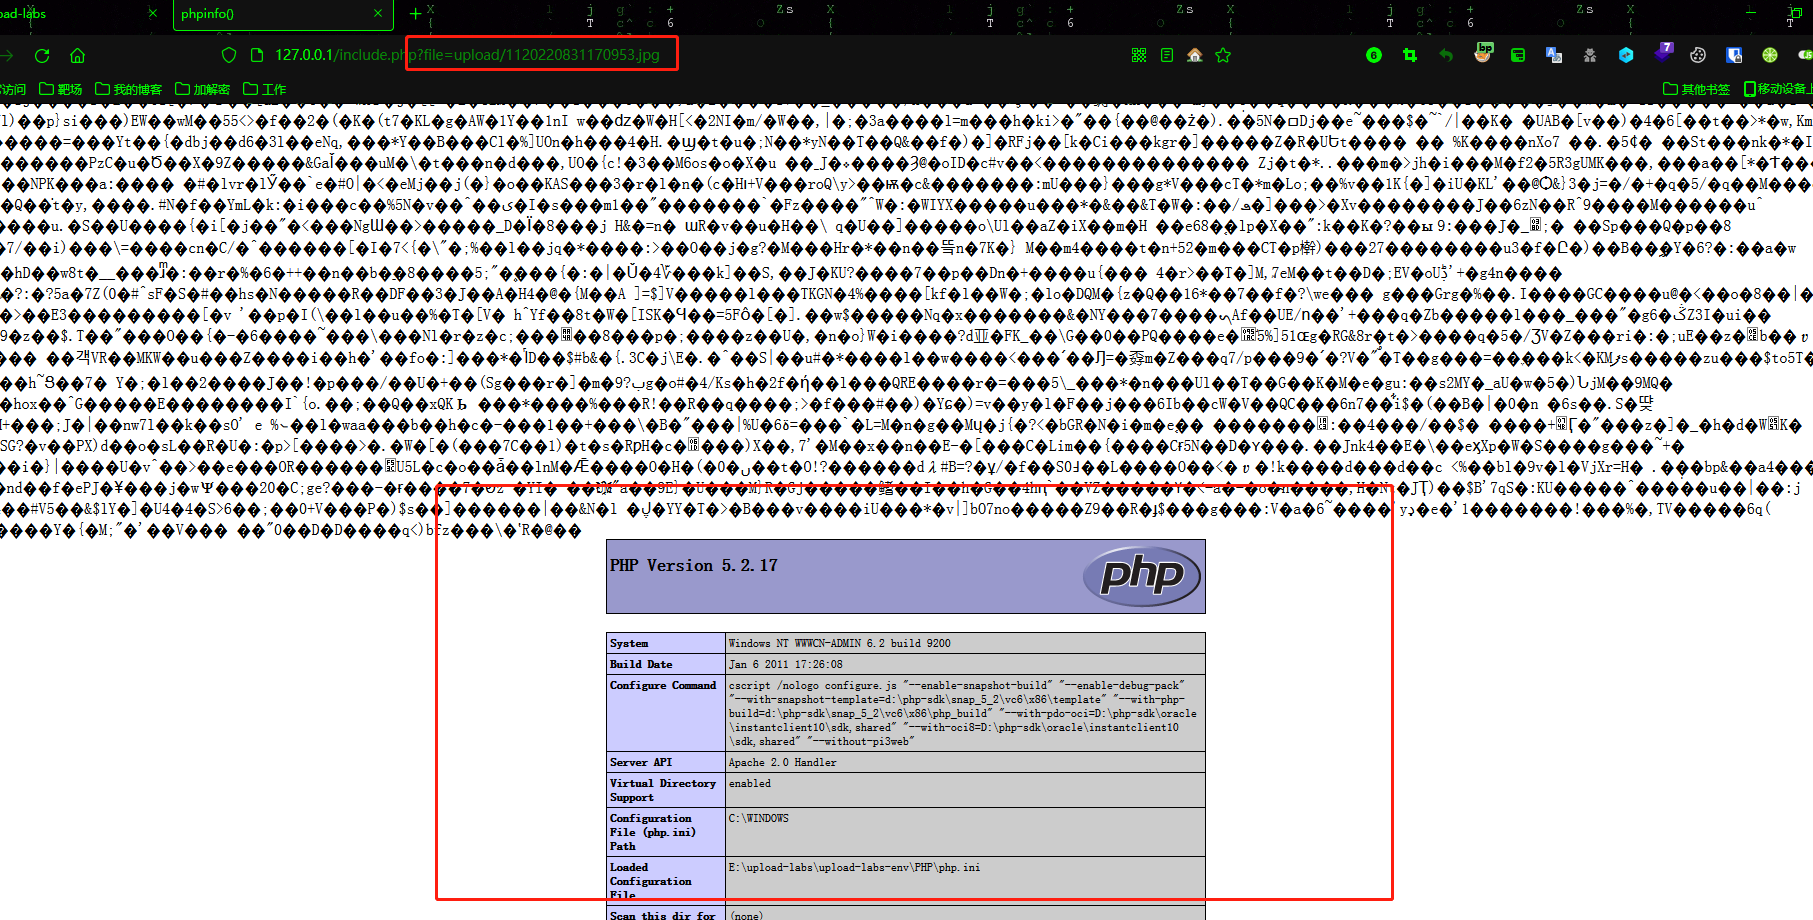This screenshot has height=920, width=1813.
Task: Click the Apache 2.0 Handler cell
Action: click(965, 762)
